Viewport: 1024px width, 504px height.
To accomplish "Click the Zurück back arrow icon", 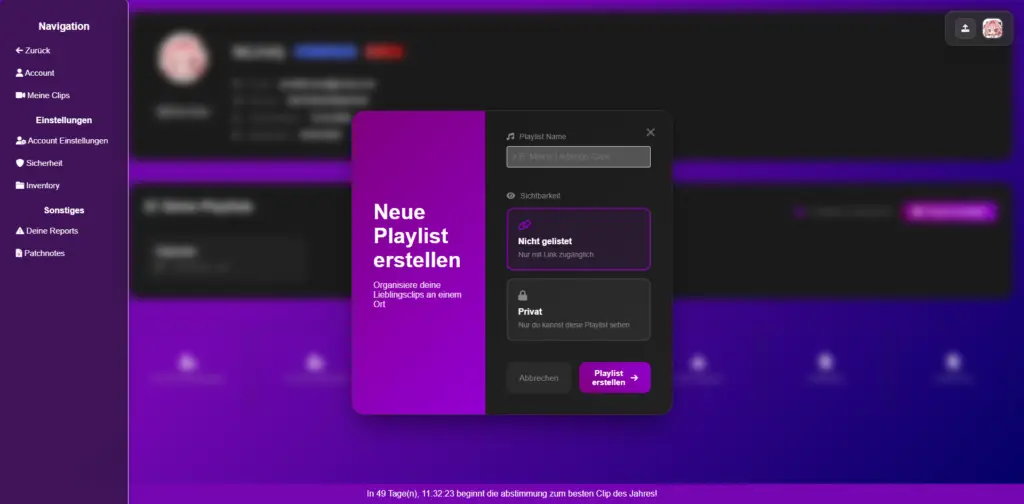I will [x=19, y=50].
